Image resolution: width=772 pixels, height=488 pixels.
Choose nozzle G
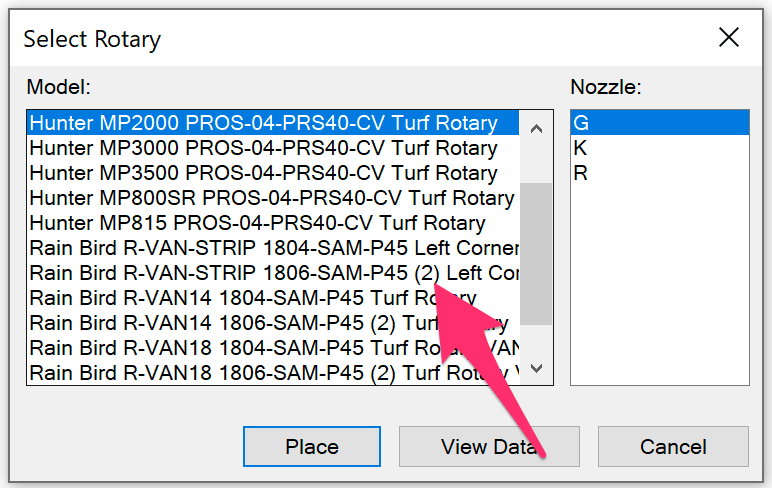tap(660, 123)
